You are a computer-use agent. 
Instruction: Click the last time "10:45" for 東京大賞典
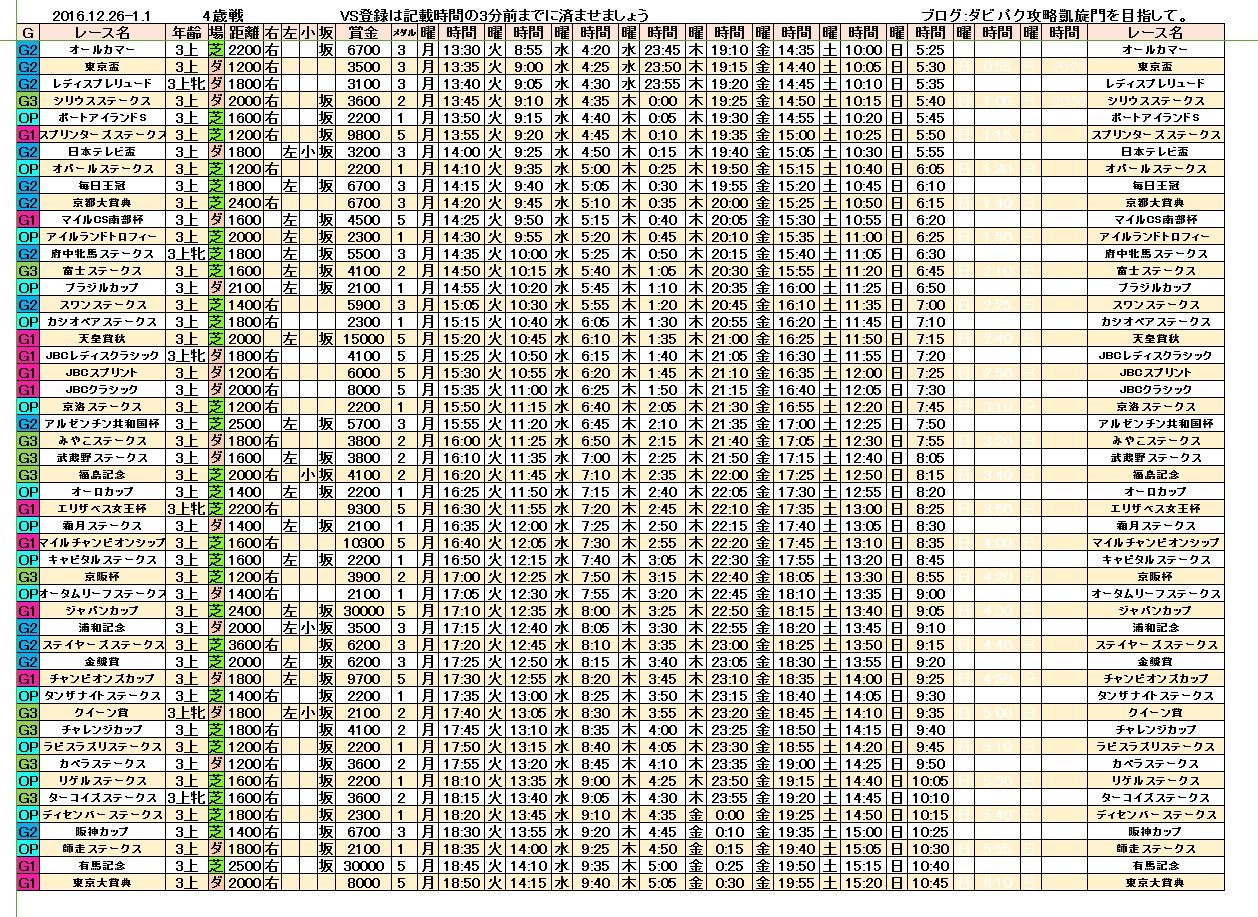pyautogui.click(x=930, y=882)
